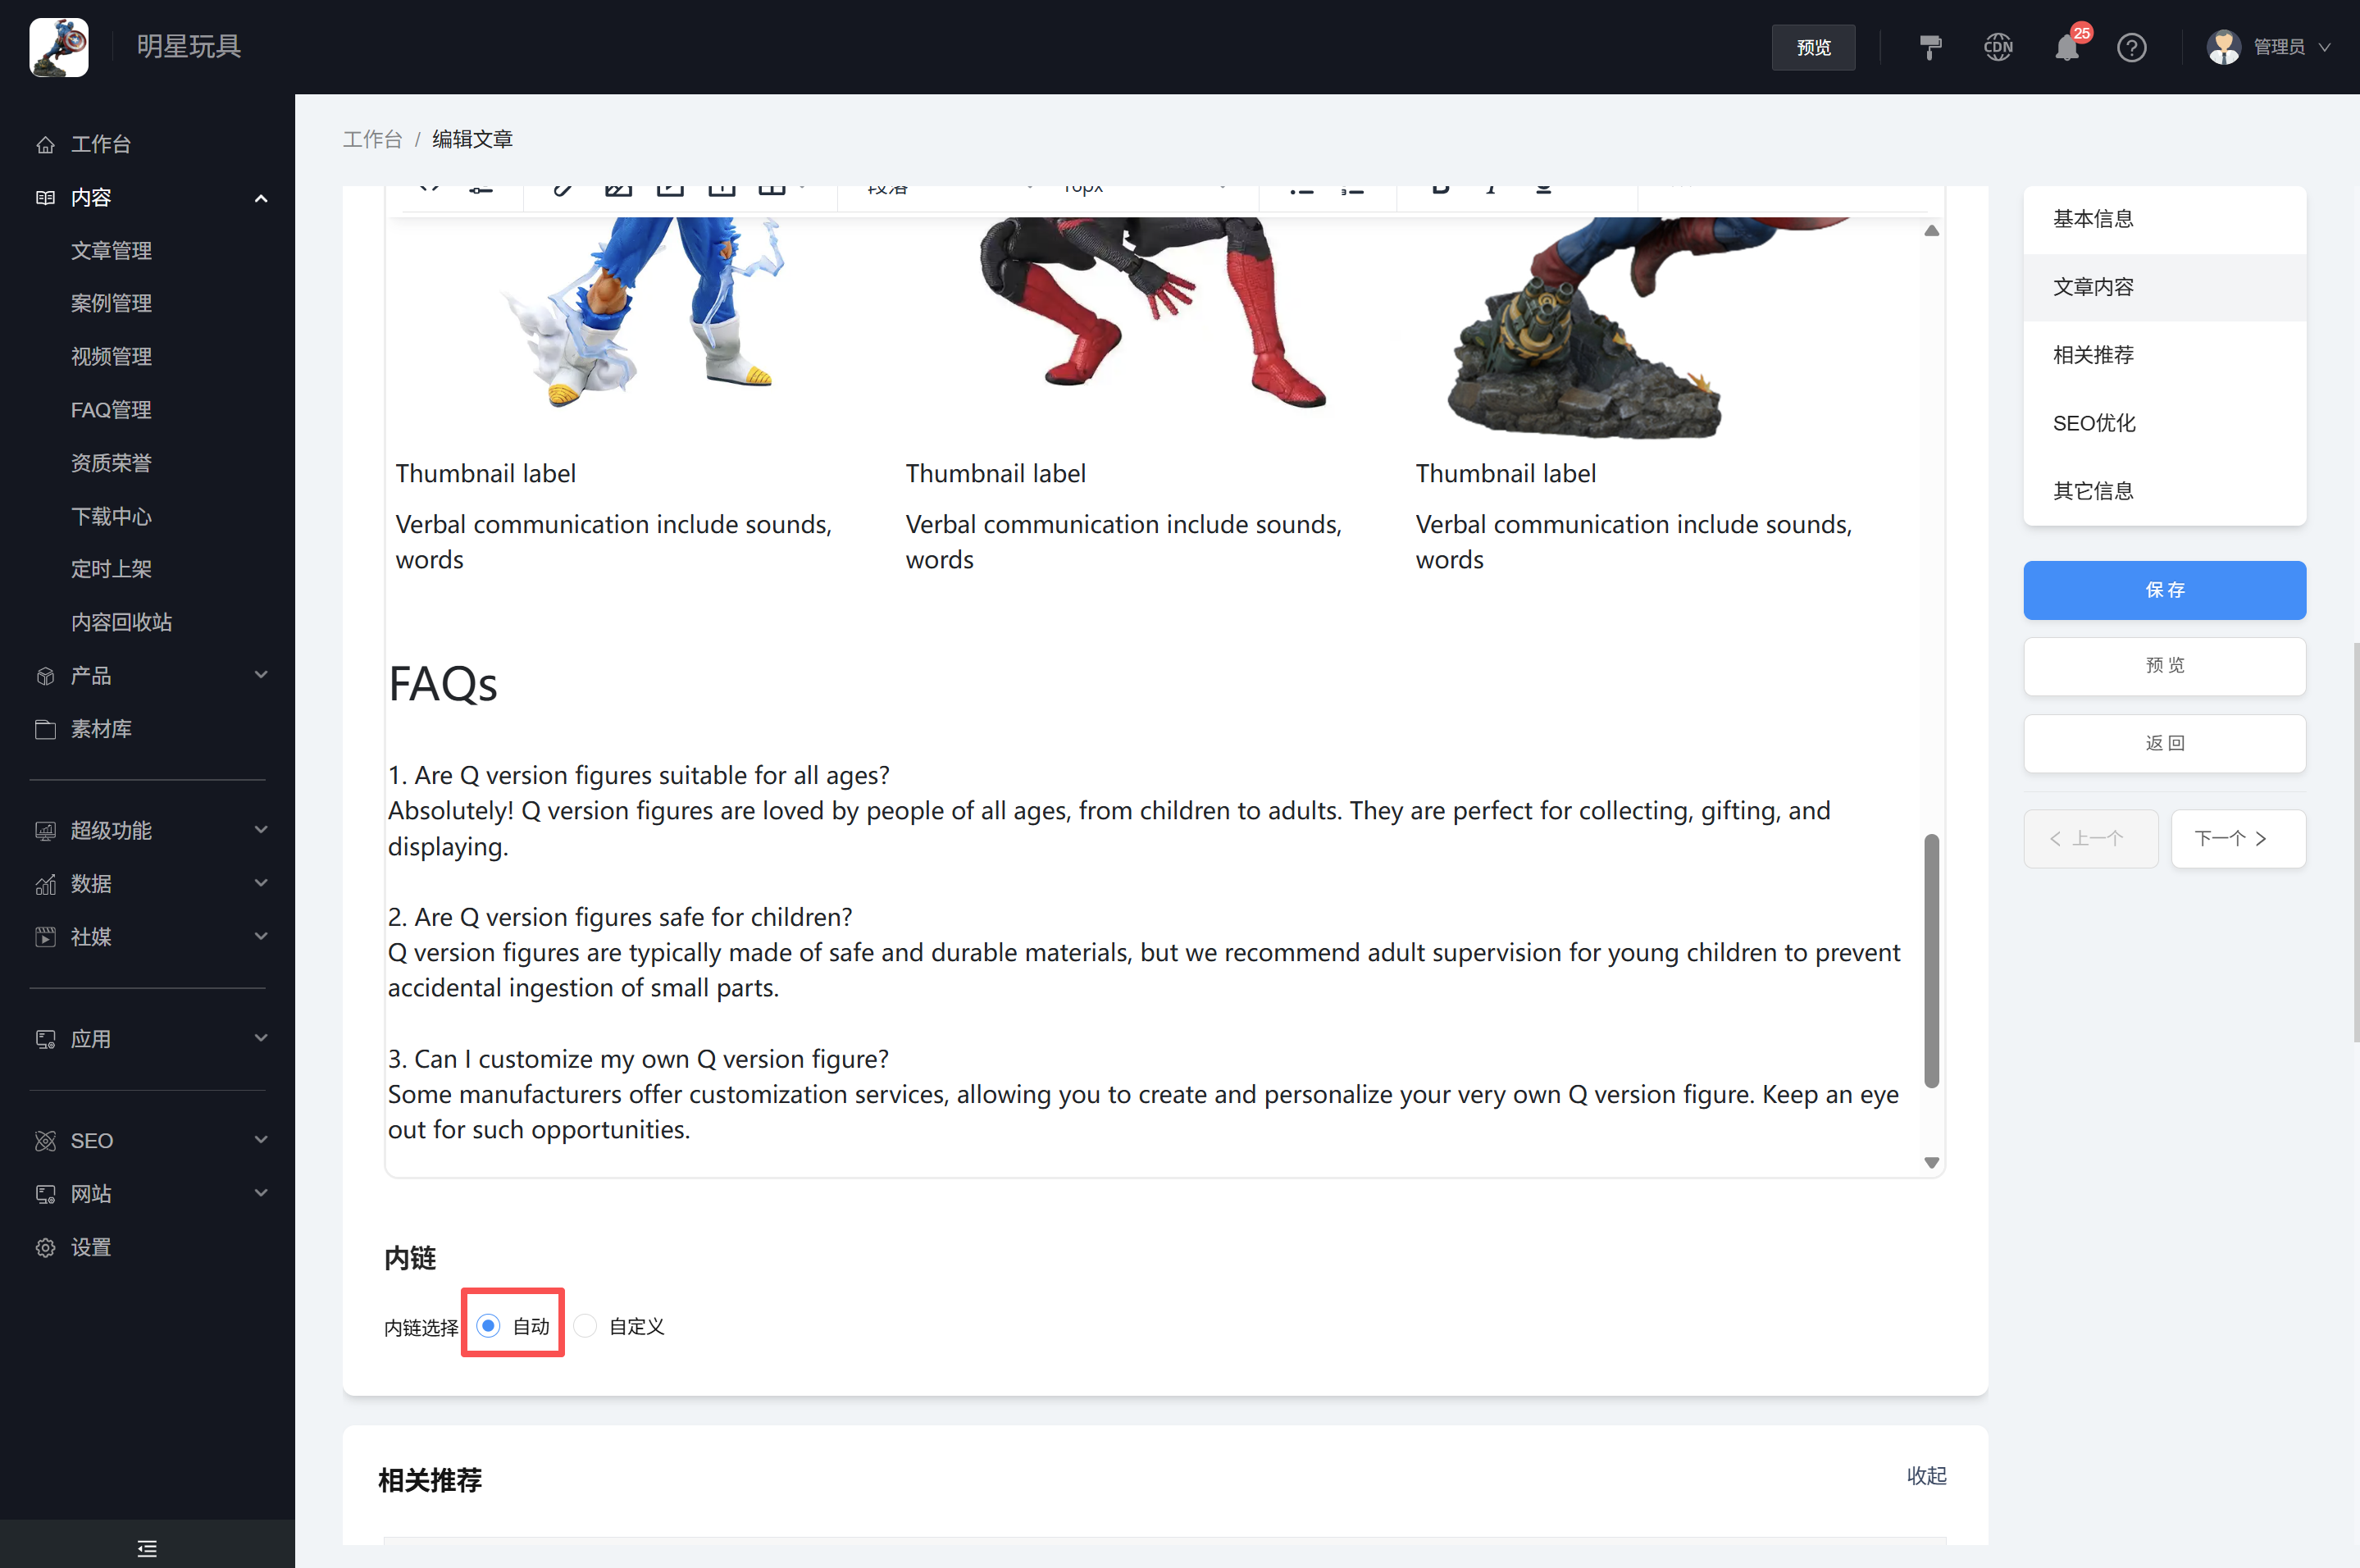Click the notification bell icon
Screen dimensions: 2360x1568
[2066, 47]
